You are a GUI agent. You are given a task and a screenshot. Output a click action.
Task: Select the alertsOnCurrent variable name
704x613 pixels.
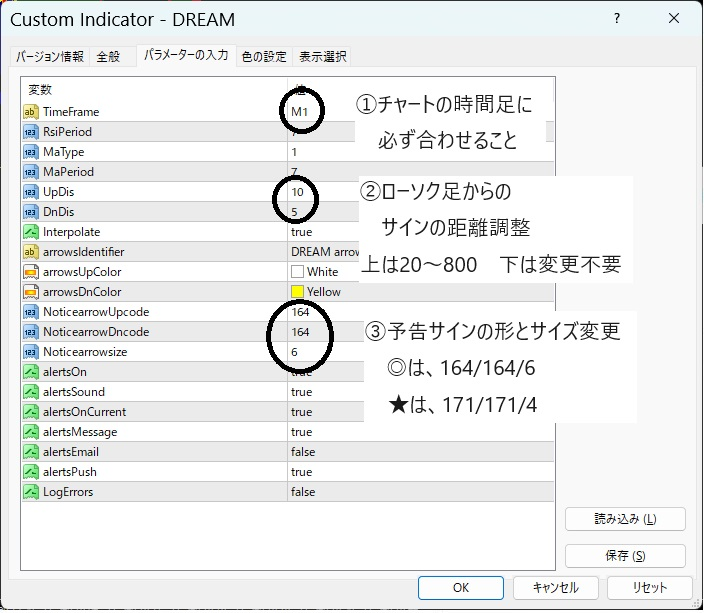[x=84, y=411]
